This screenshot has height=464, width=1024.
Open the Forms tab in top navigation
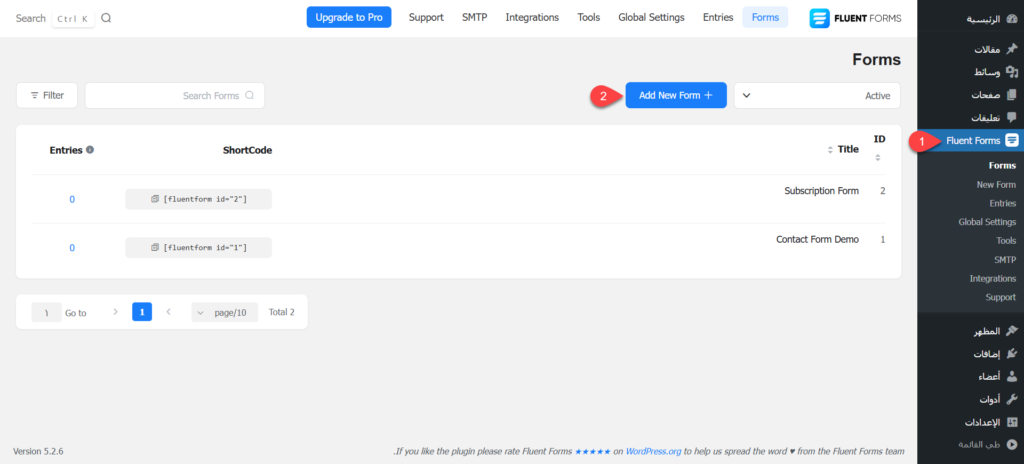coord(765,18)
